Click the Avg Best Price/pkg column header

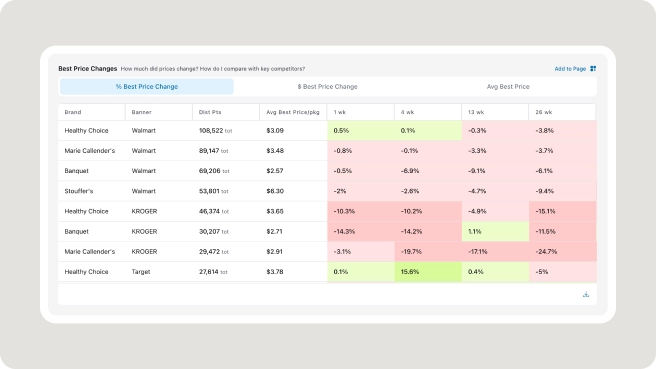coord(293,112)
